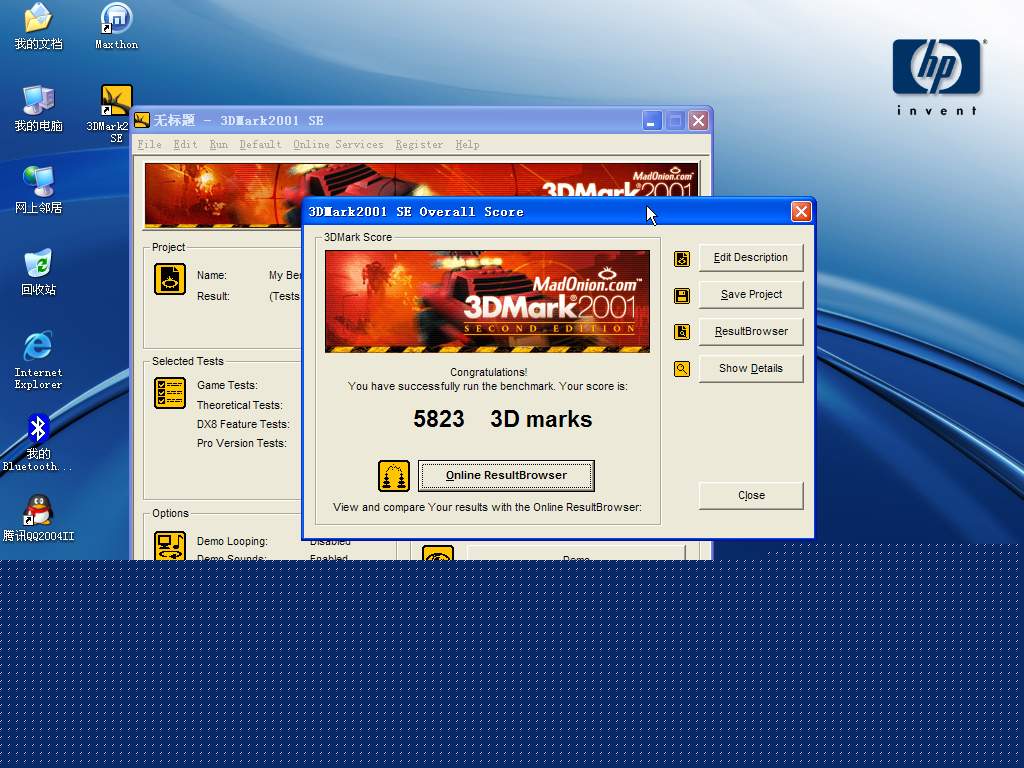Click the Edit Description icon
Image resolution: width=1024 pixels, height=768 pixels.
pos(682,259)
